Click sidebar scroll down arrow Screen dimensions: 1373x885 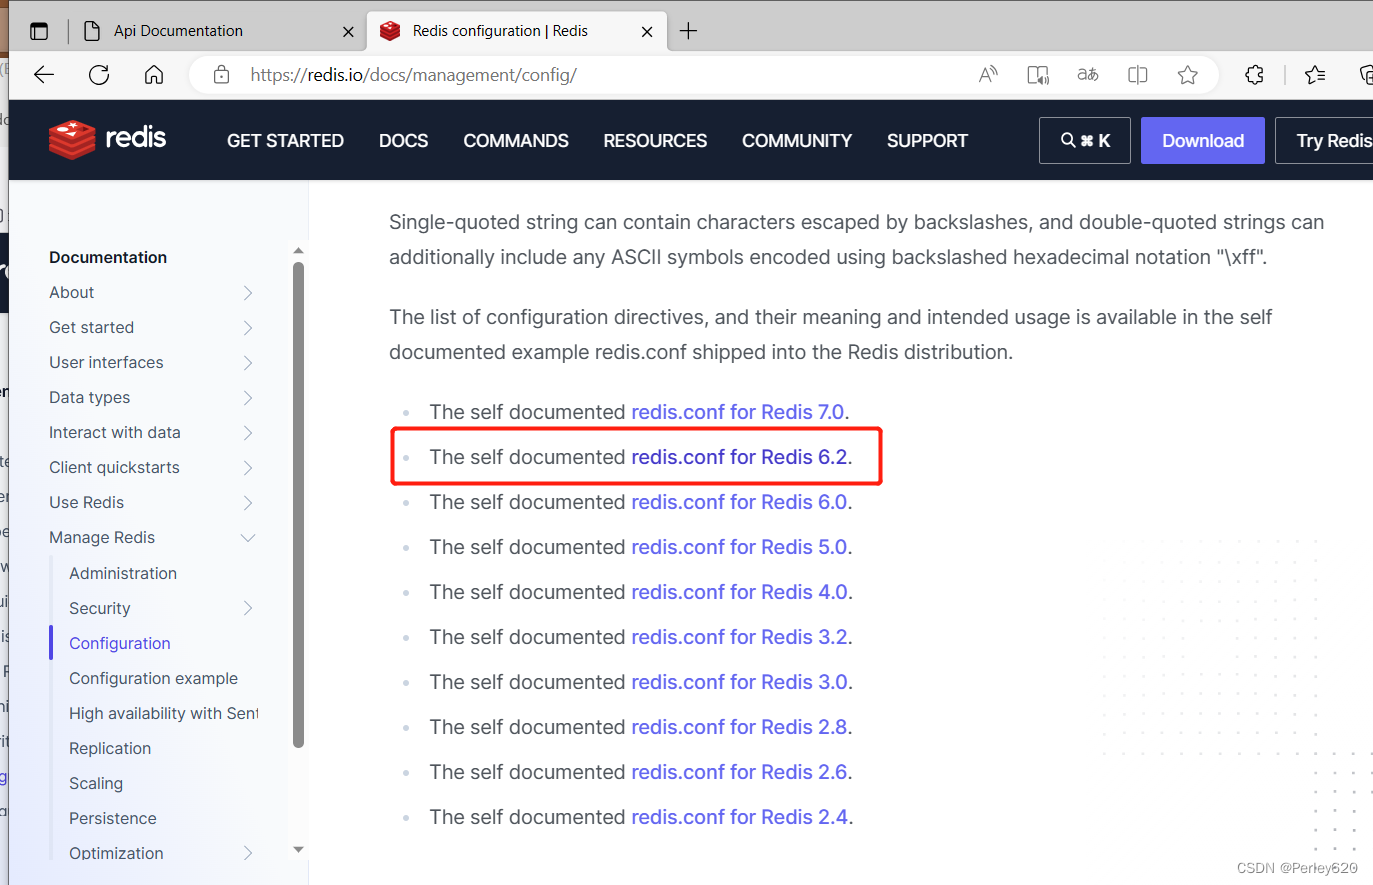[x=298, y=850]
